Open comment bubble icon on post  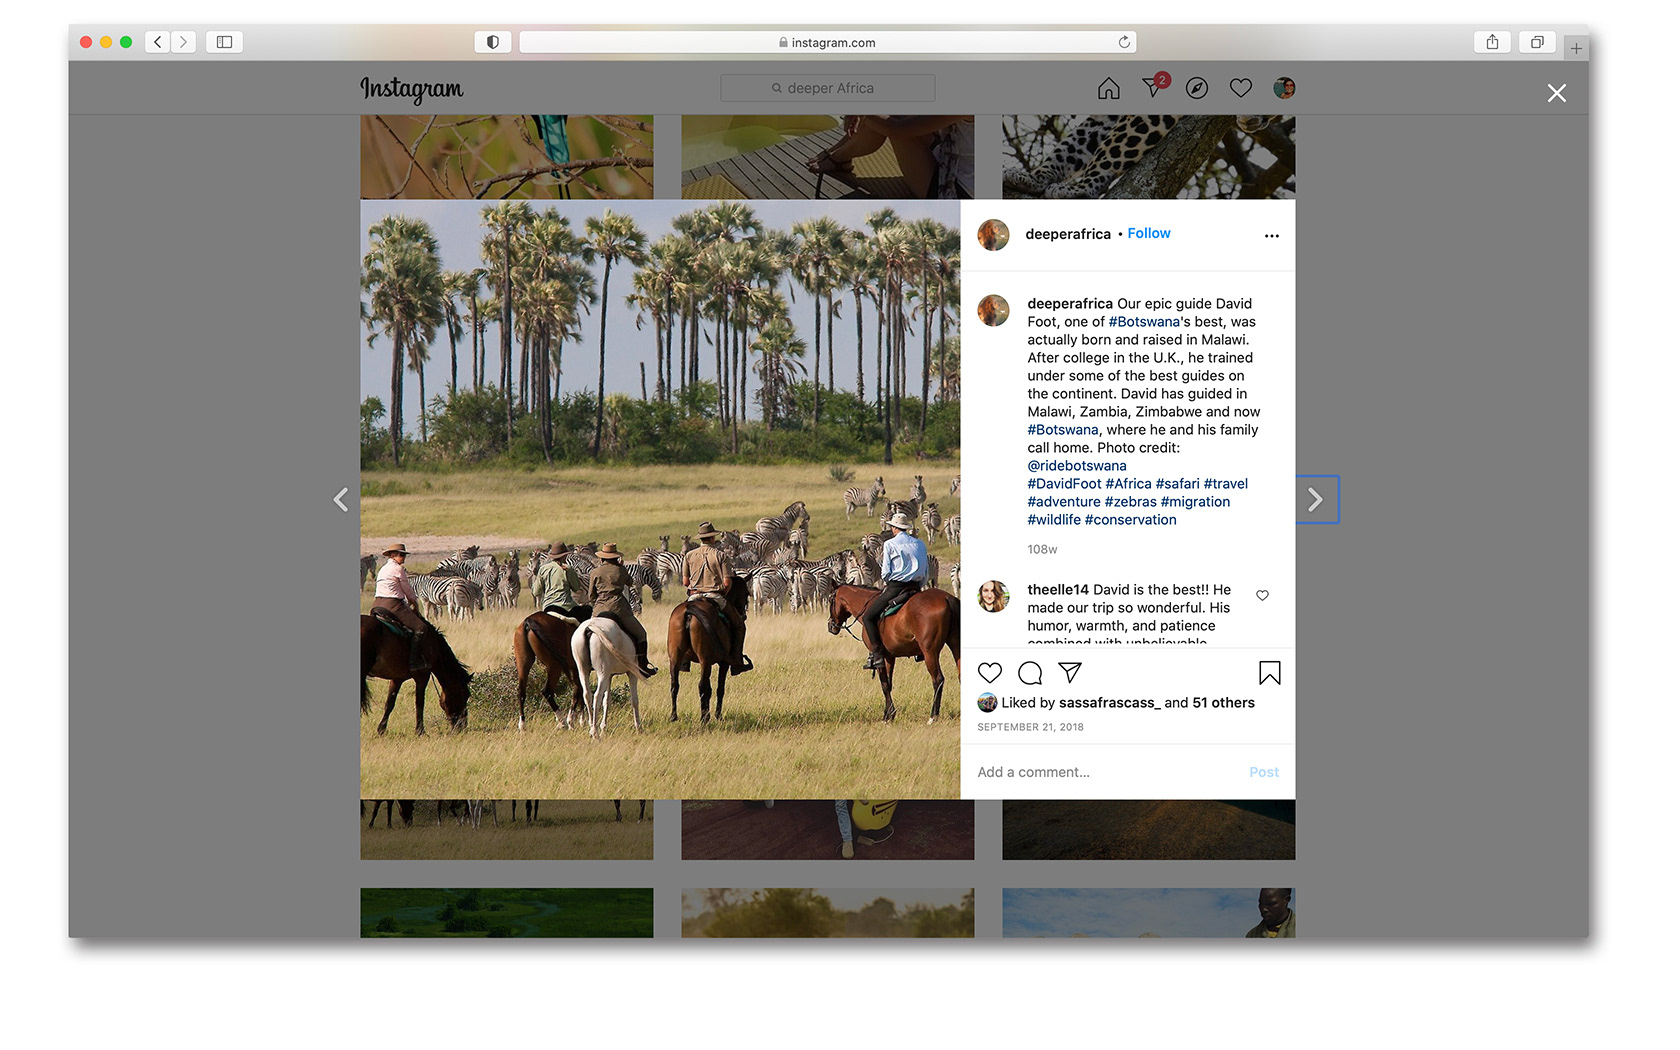(x=1030, y=673)
